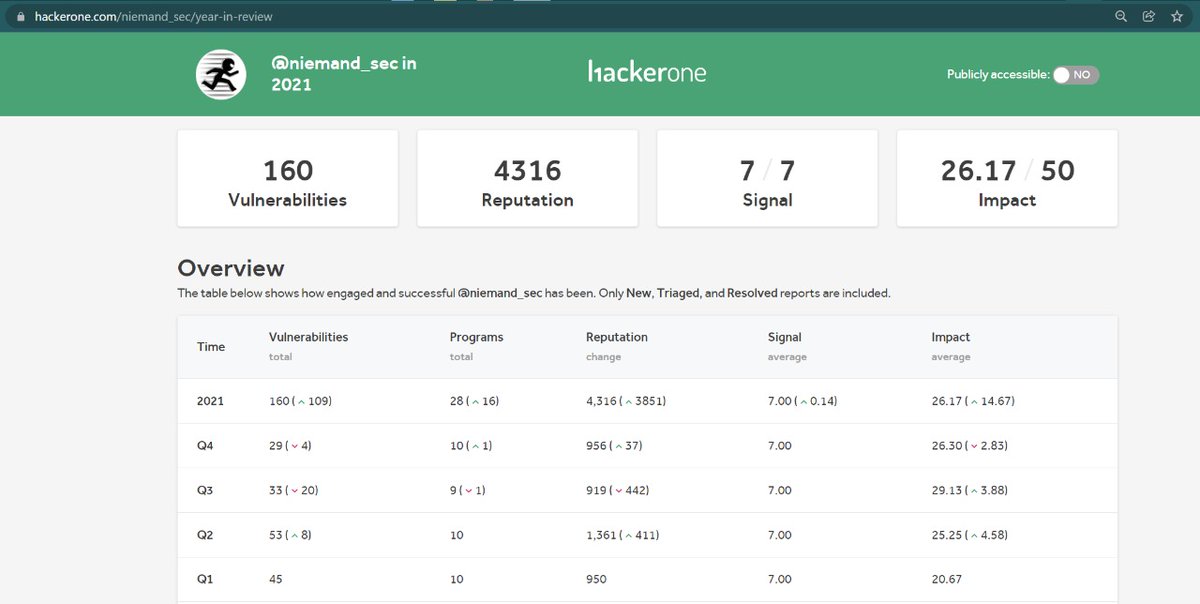Click the Impact average column header
This screenshot has height=604, width=1200.
[x=951, y=346]
